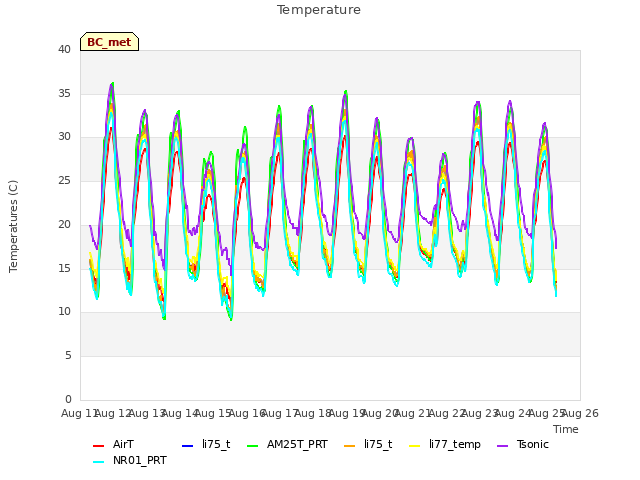Toggle the li77_temp legend entry

click(x=444, y=444)
